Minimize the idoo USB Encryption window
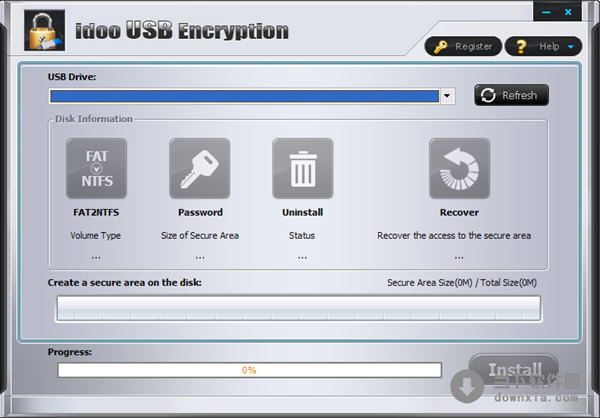Screen dimensions: 600x418 pos(546,12)
